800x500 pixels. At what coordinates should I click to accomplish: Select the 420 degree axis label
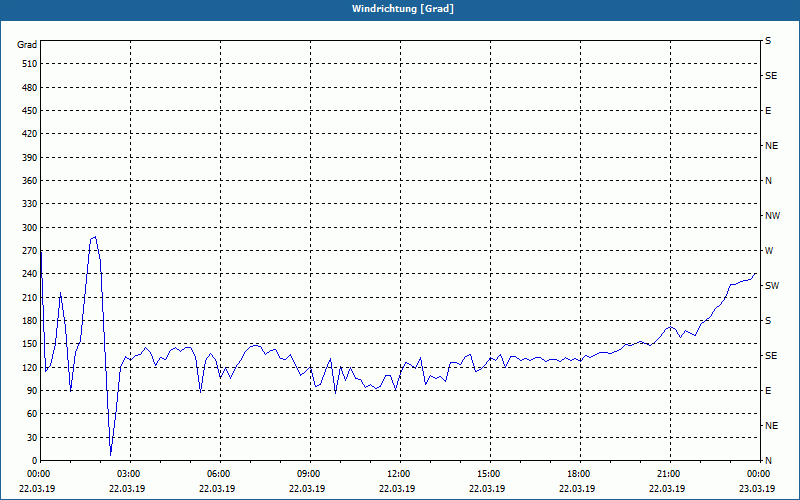tap(30, 134)
